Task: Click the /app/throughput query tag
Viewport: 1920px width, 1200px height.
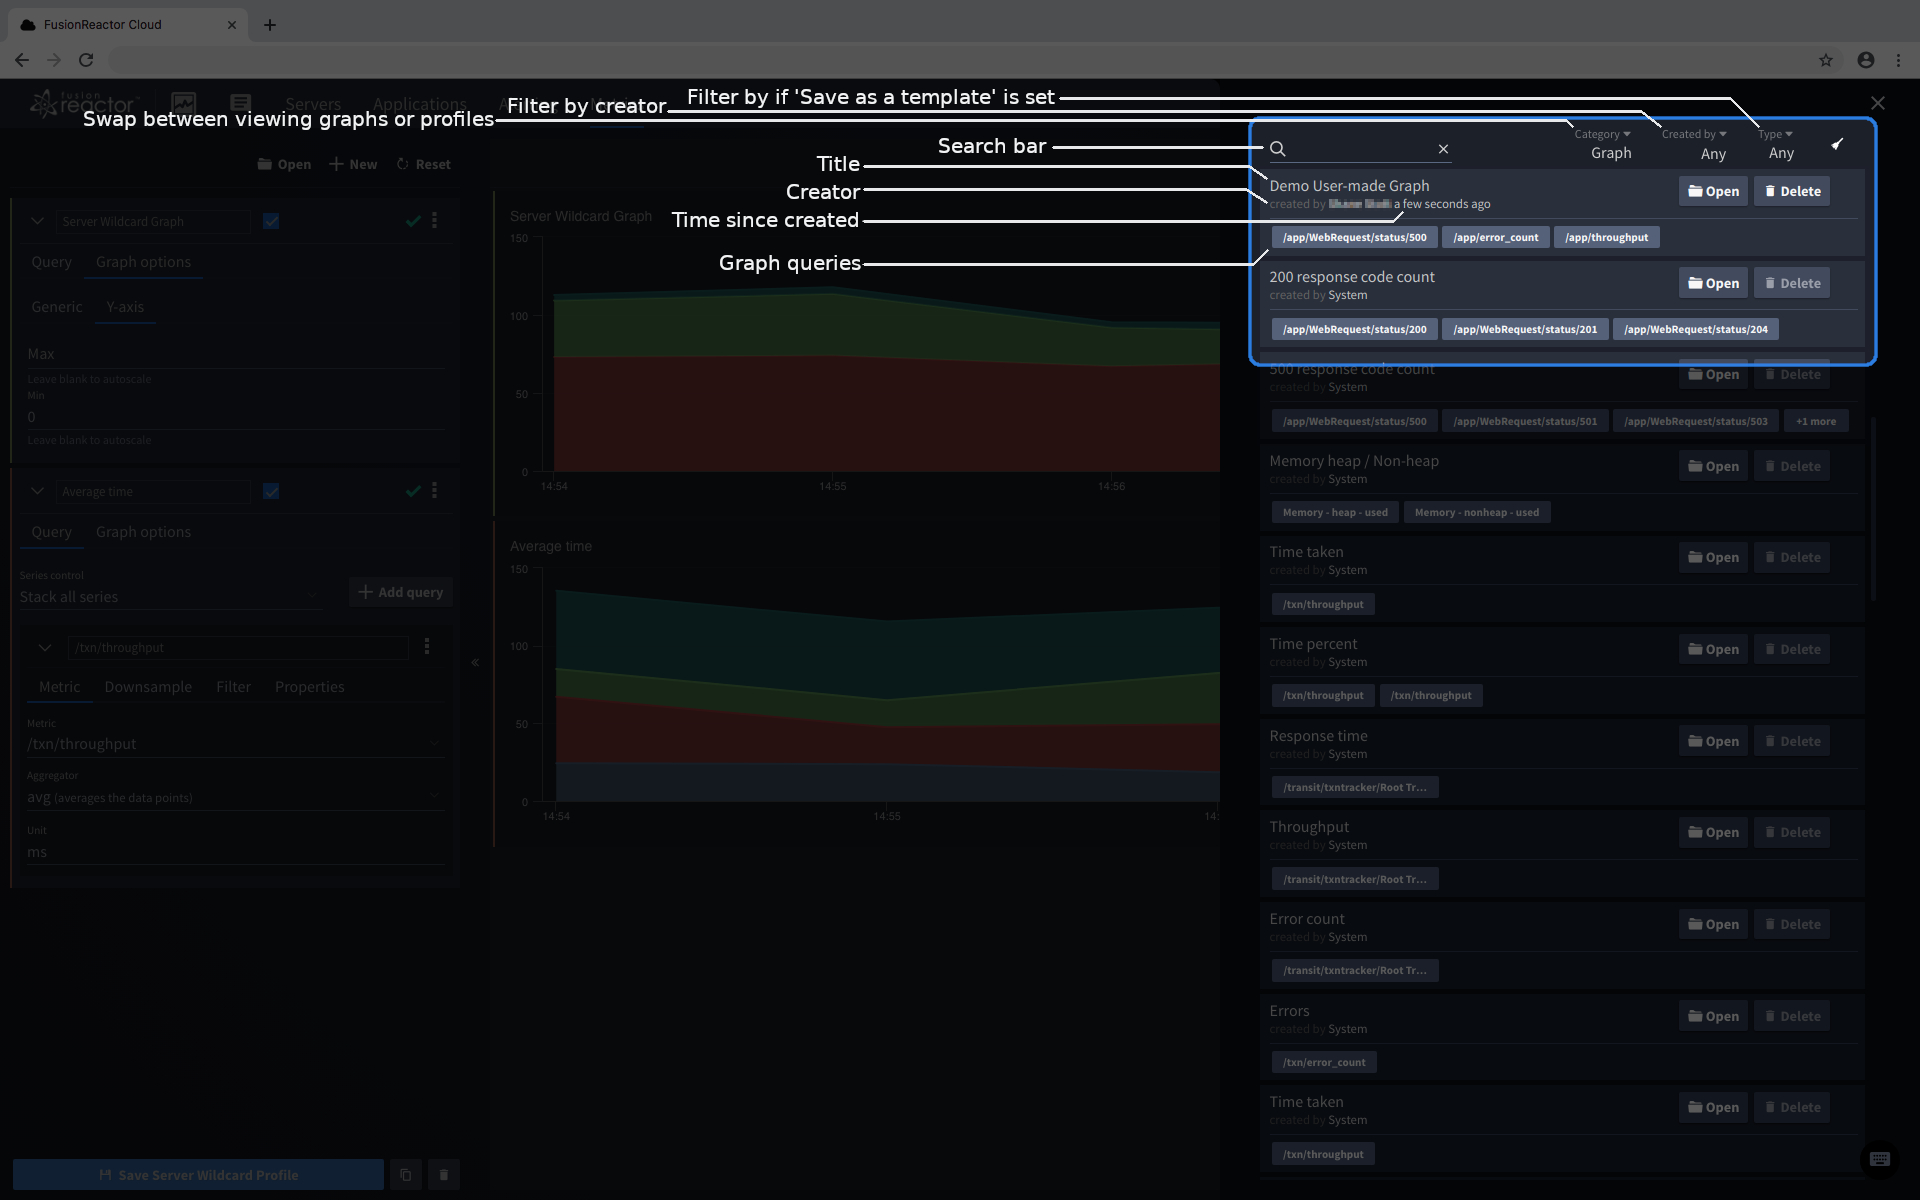Action: coord(1606,237)
